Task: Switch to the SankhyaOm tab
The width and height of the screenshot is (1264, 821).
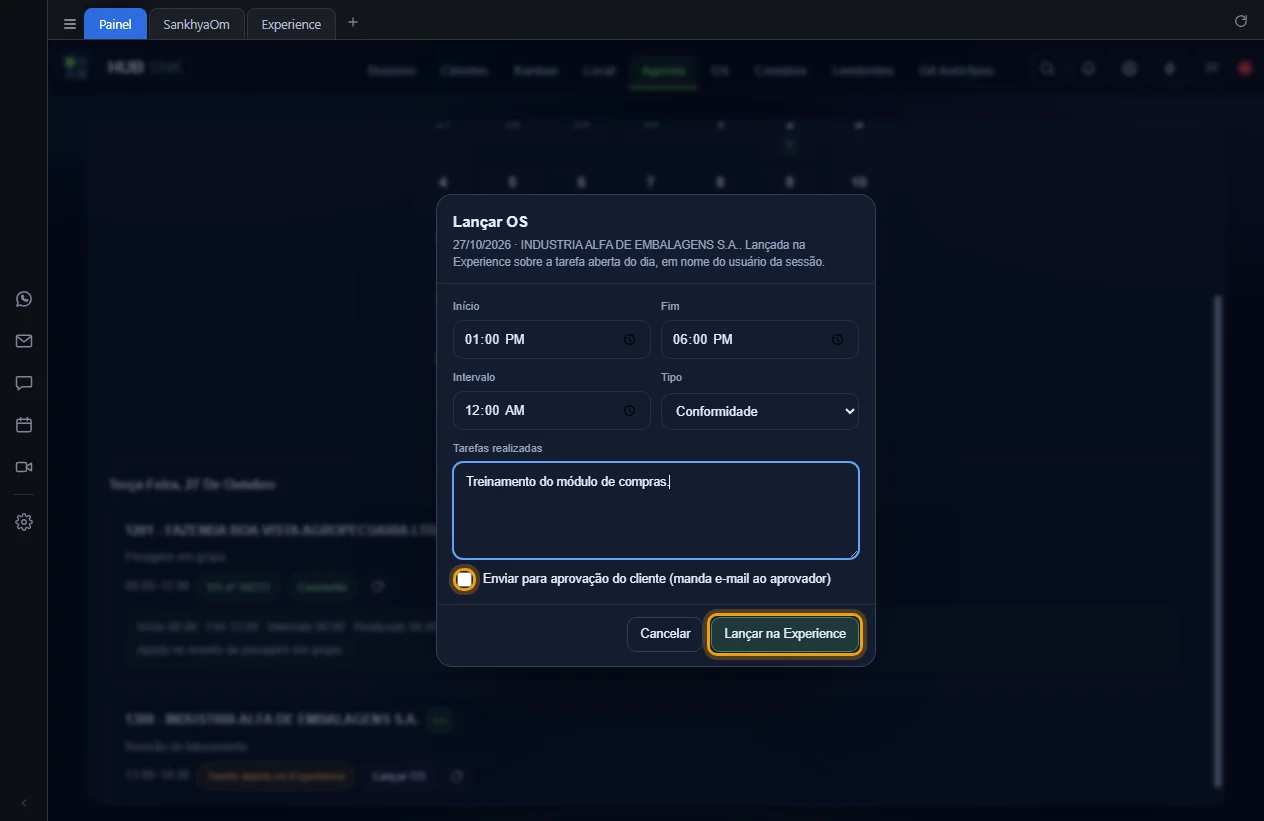Action: click(x=196, y=24)
